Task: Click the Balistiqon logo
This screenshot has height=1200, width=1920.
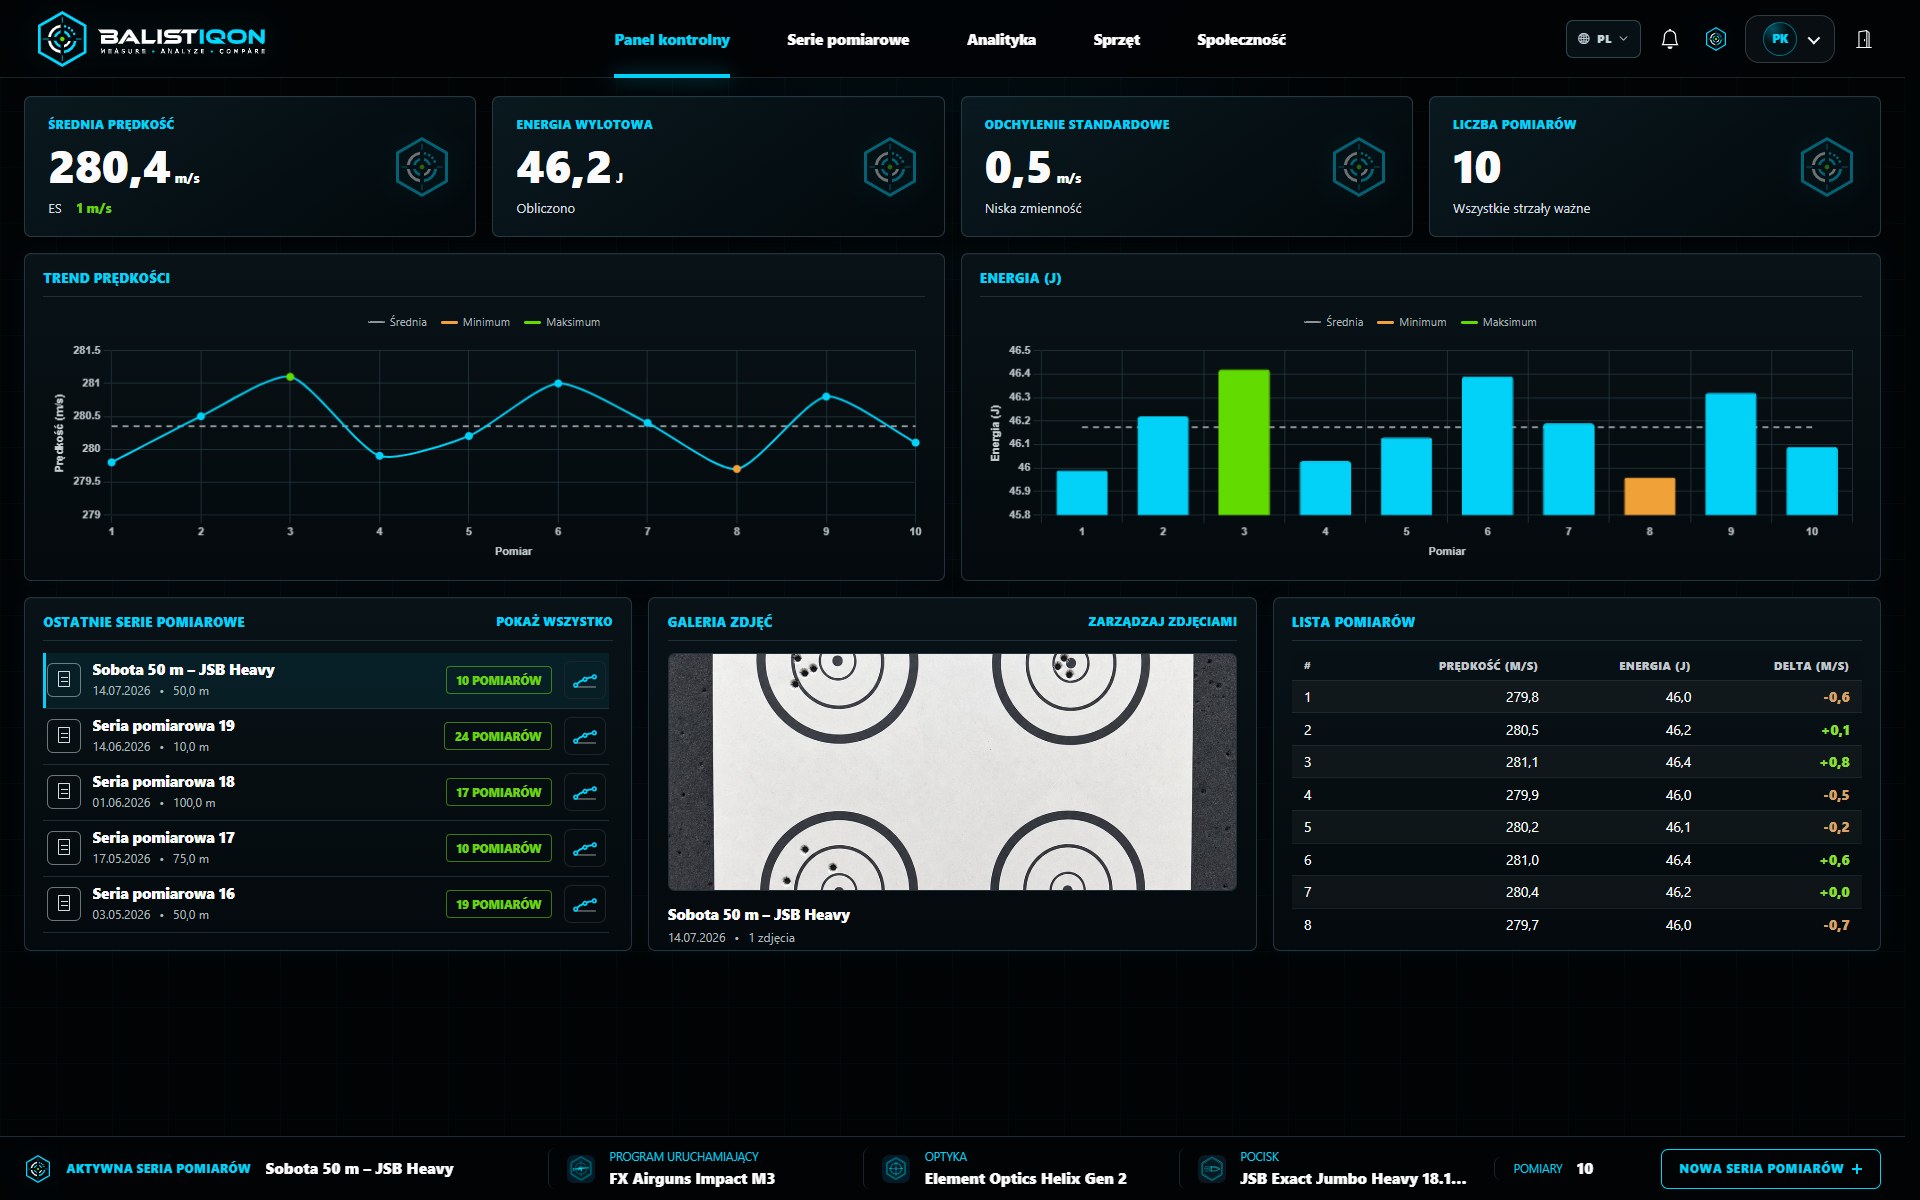Action: pos(152,39)
